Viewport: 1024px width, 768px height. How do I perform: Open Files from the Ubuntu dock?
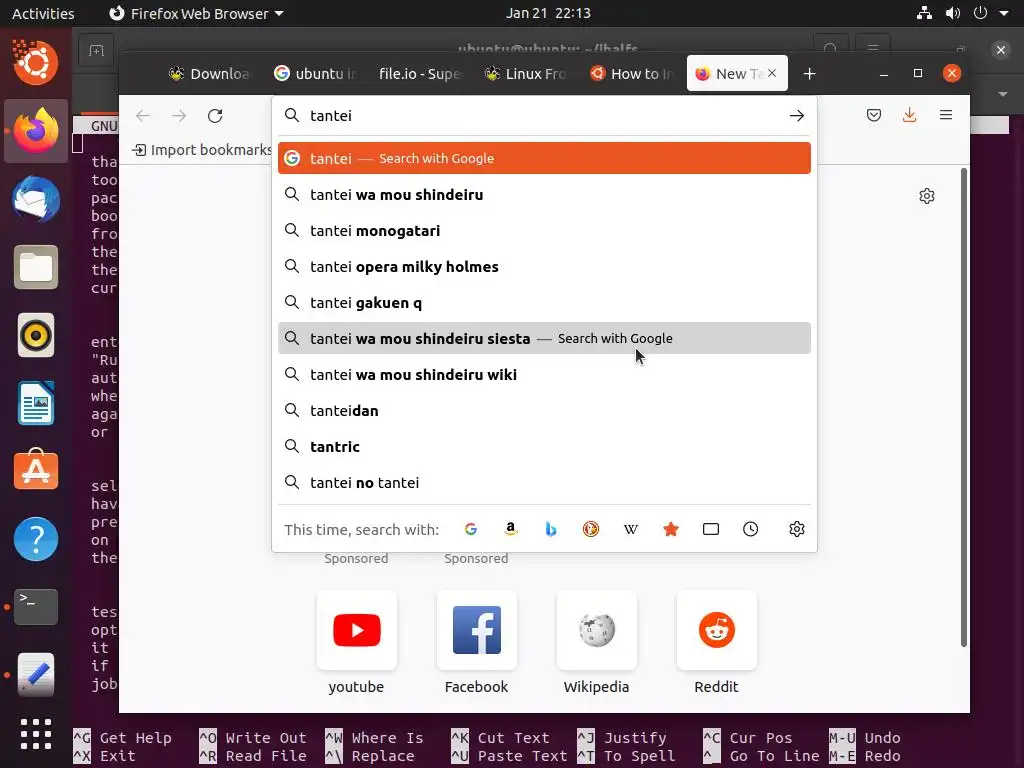tap(36, 267)
